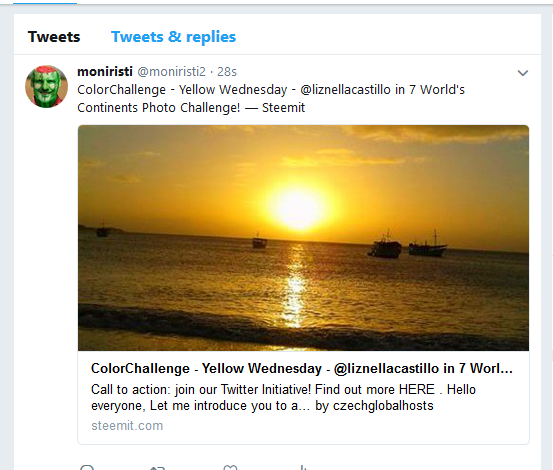Click the card's bold ColorChallenge headline
The image size is (553, 470).
point(302,368)
